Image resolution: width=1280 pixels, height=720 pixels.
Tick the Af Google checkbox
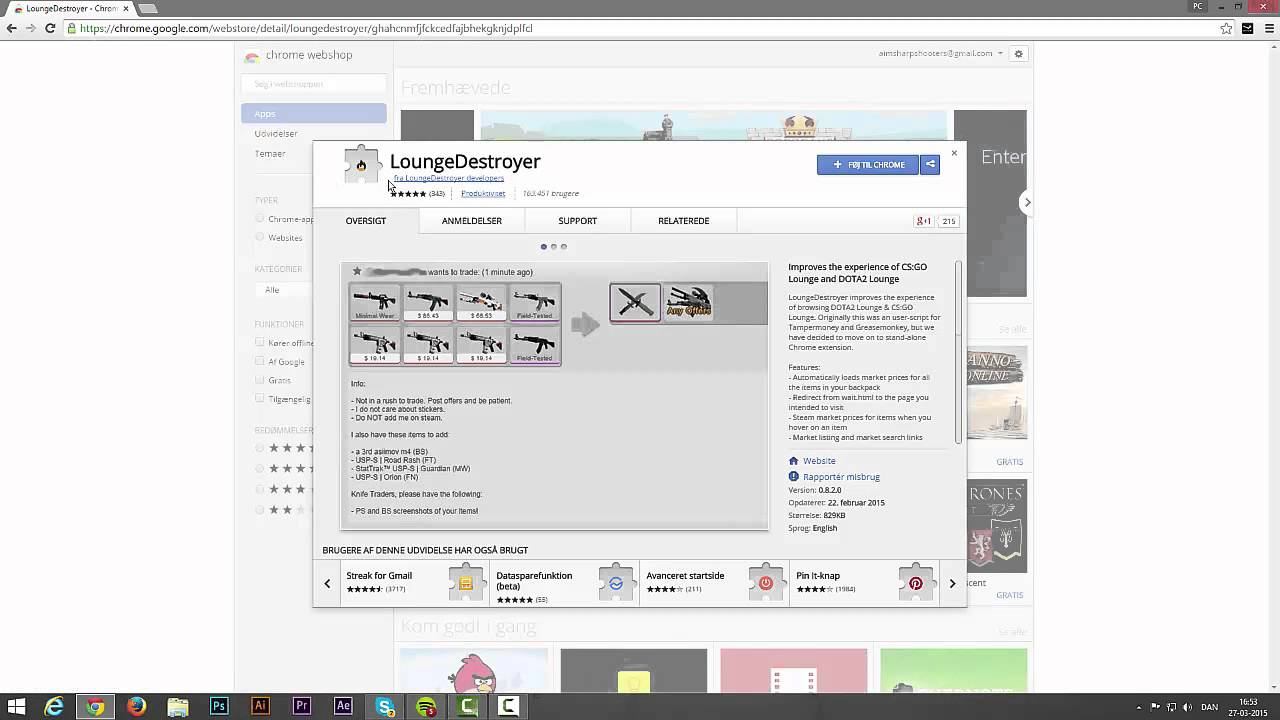(260, 362)
